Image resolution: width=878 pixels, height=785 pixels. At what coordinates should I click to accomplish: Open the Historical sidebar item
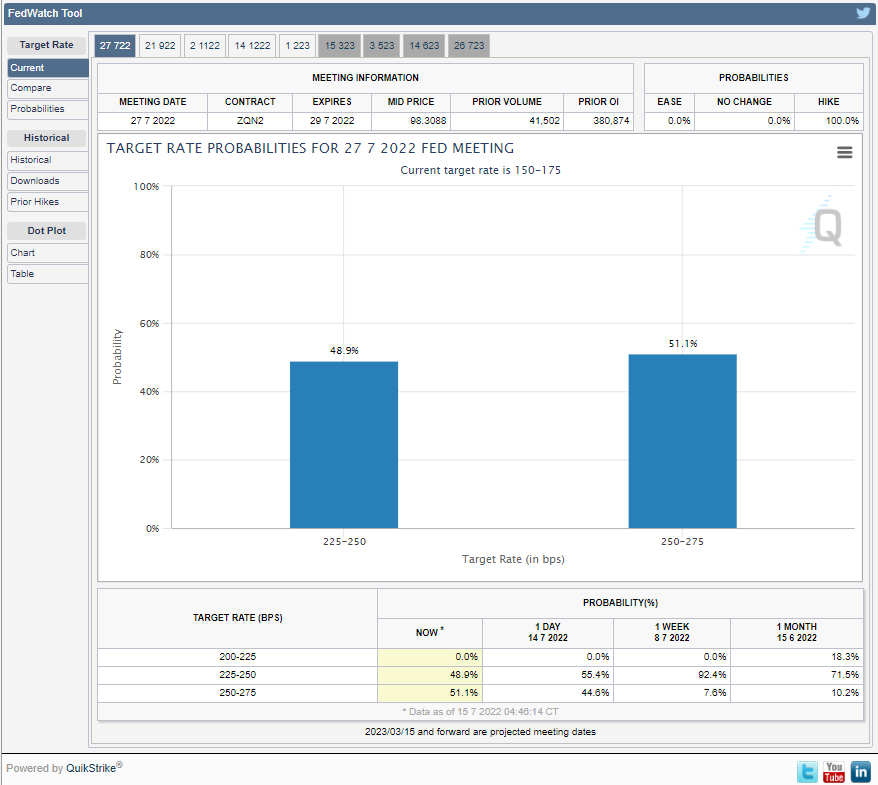47,160
